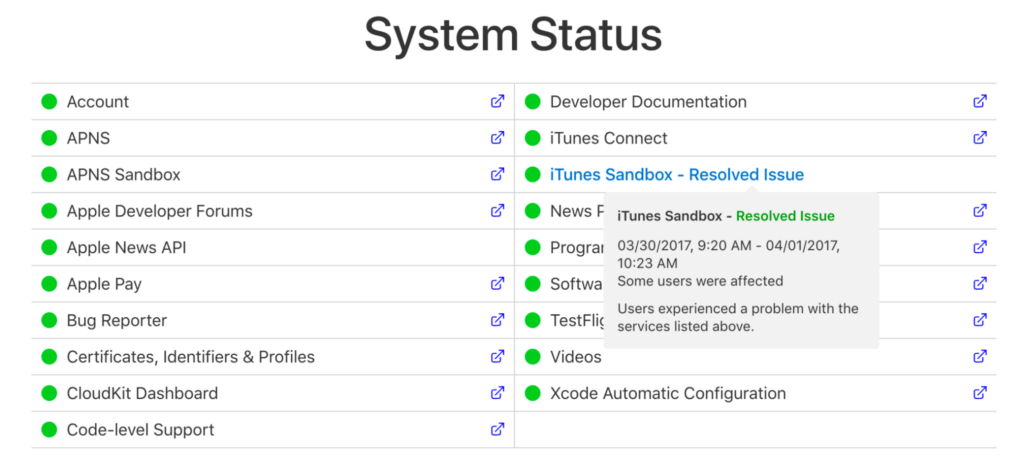
Task: Open APNS Sandbox external link icon
Action: click(x=497, y=174)
